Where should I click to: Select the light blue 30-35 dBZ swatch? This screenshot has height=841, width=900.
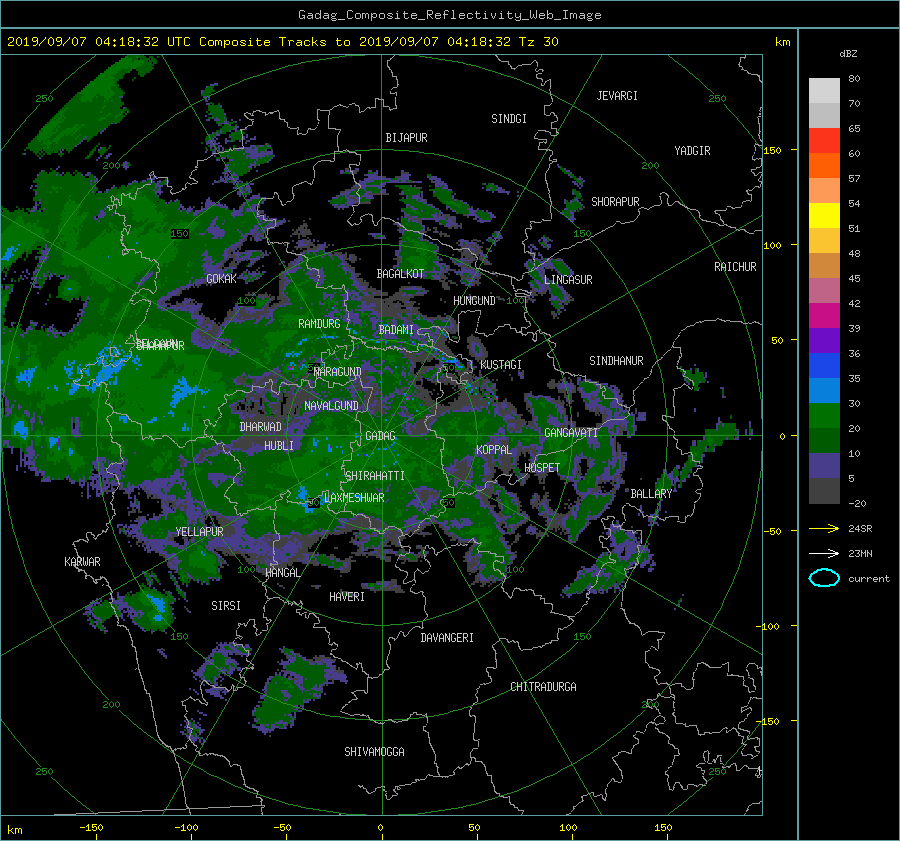tap(824, 390)
